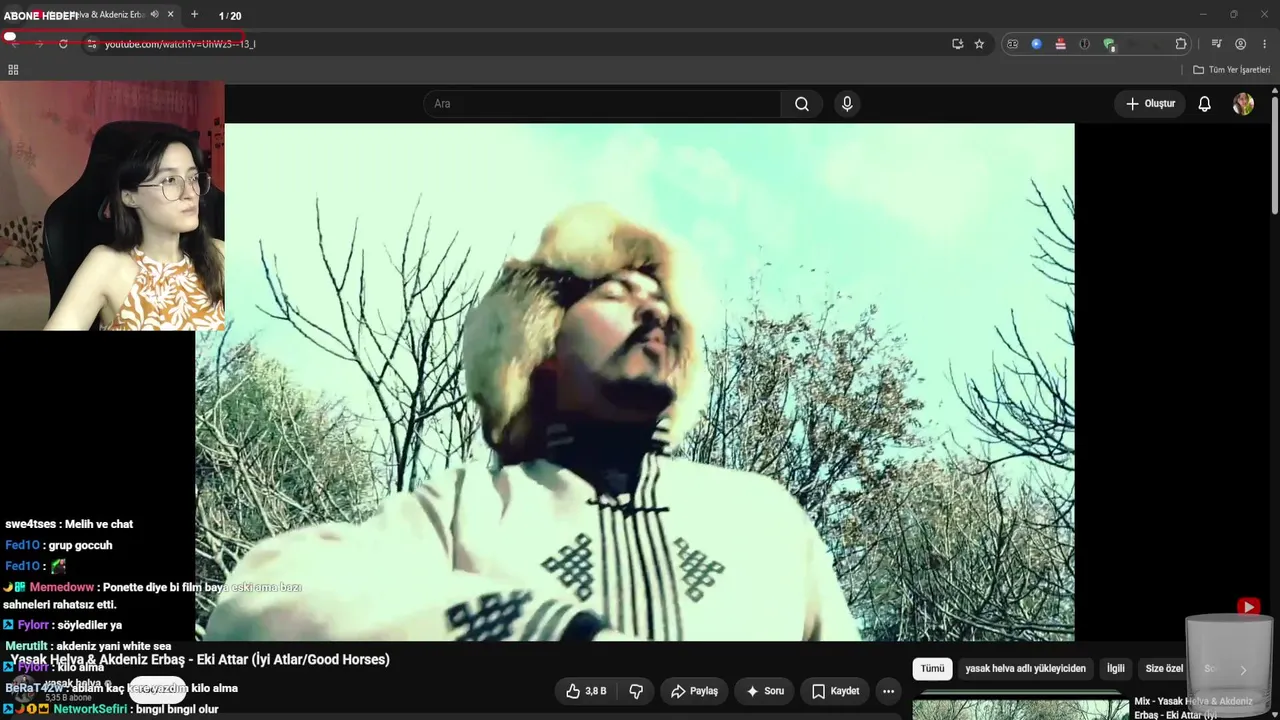1280x720 pixels.
Task: Open the YouTube account avatar menu
Action: [x=1243, y=104]
